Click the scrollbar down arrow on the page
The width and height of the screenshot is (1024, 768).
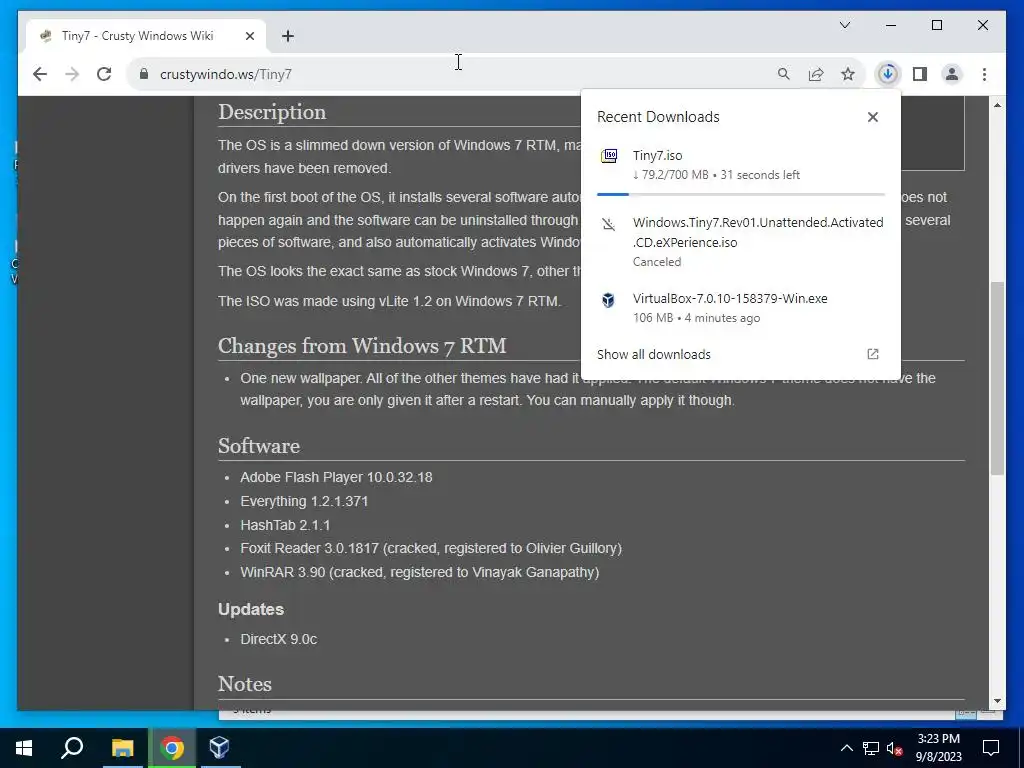(997, 701)
